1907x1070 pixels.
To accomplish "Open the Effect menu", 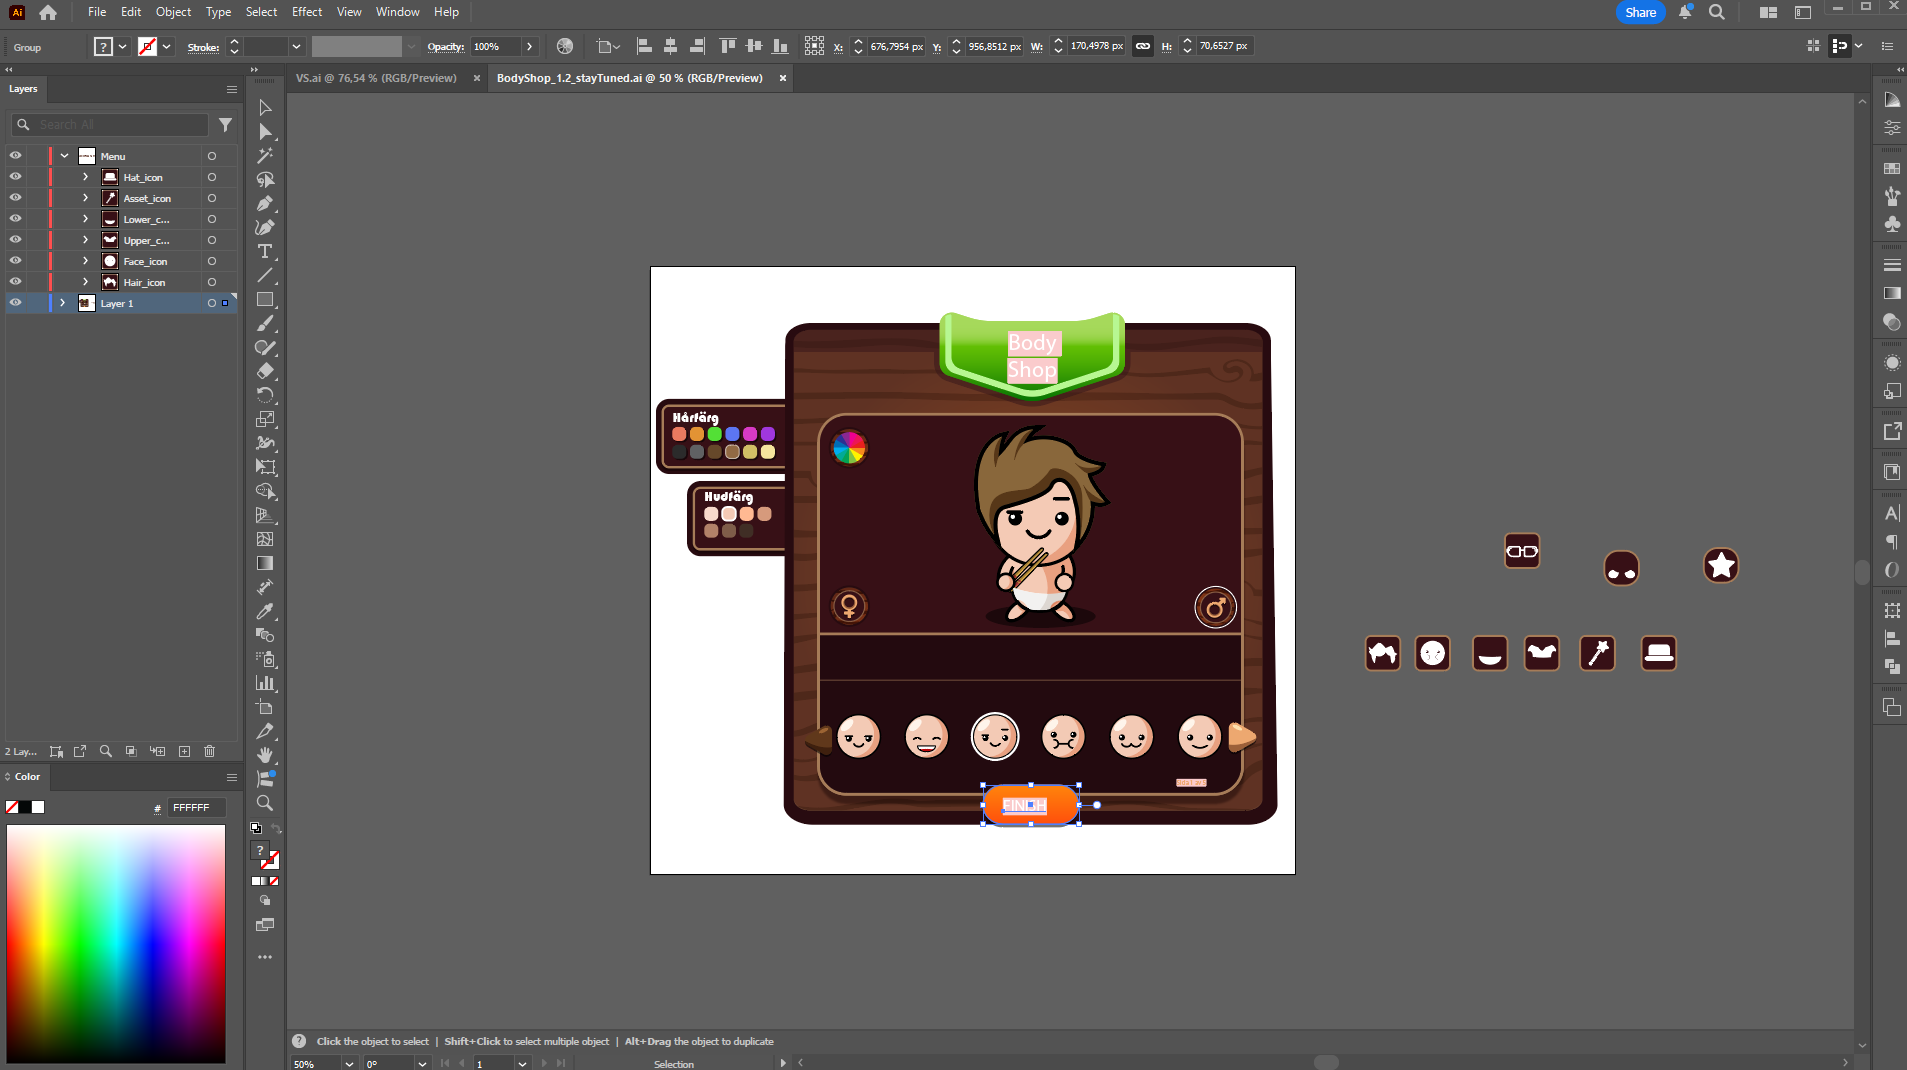I will pyautogui.click(x=306, y=12).
